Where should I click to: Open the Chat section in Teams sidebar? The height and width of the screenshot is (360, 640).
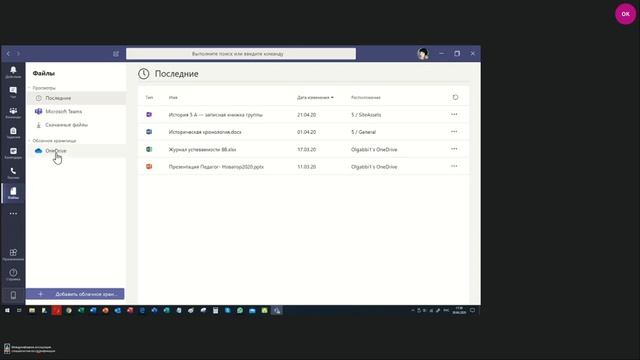coord(13,92)
